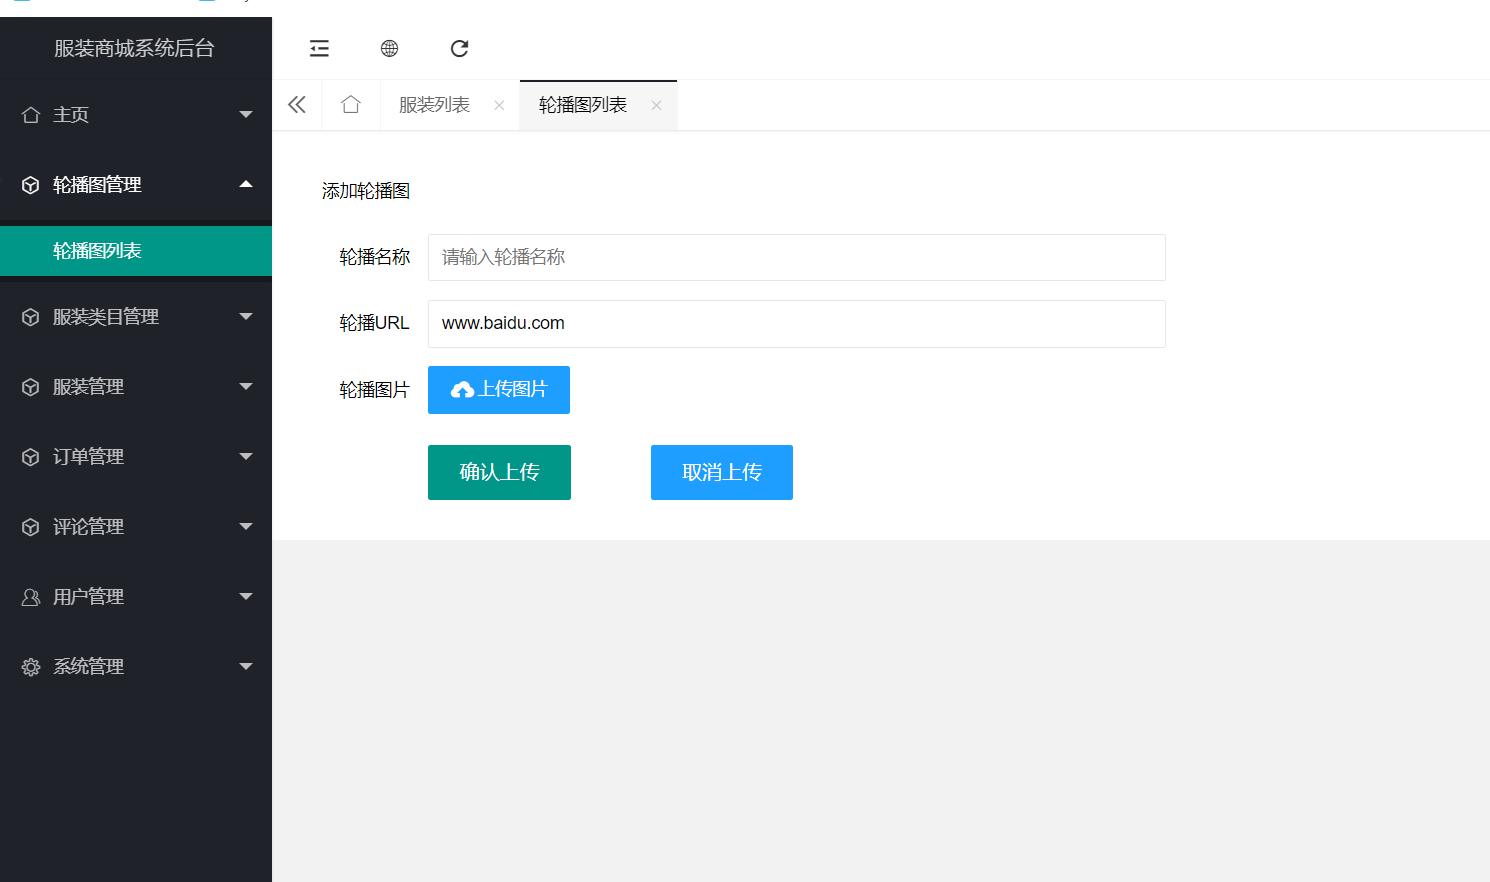Click the gear icon beside 系统管理
This screenshot has height=882, width=1490.
click(x=31, y=667)
